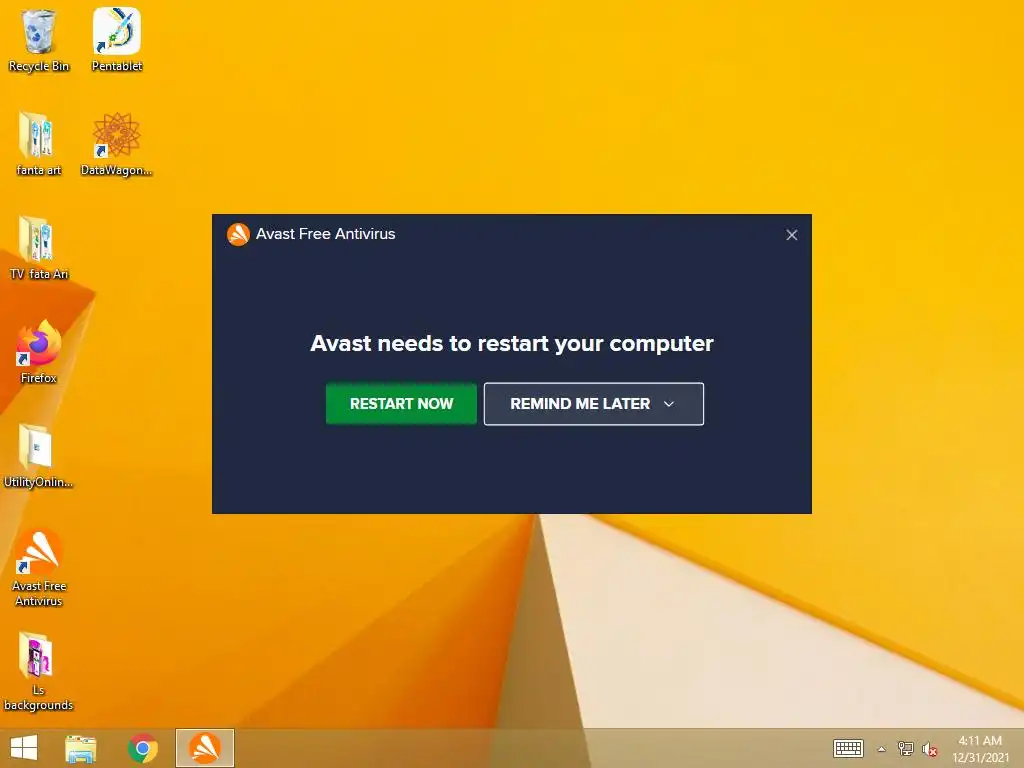Open File Explorer from the taskbar
The height and width of the screenshot is (768, 1024).
pos(80,748)
